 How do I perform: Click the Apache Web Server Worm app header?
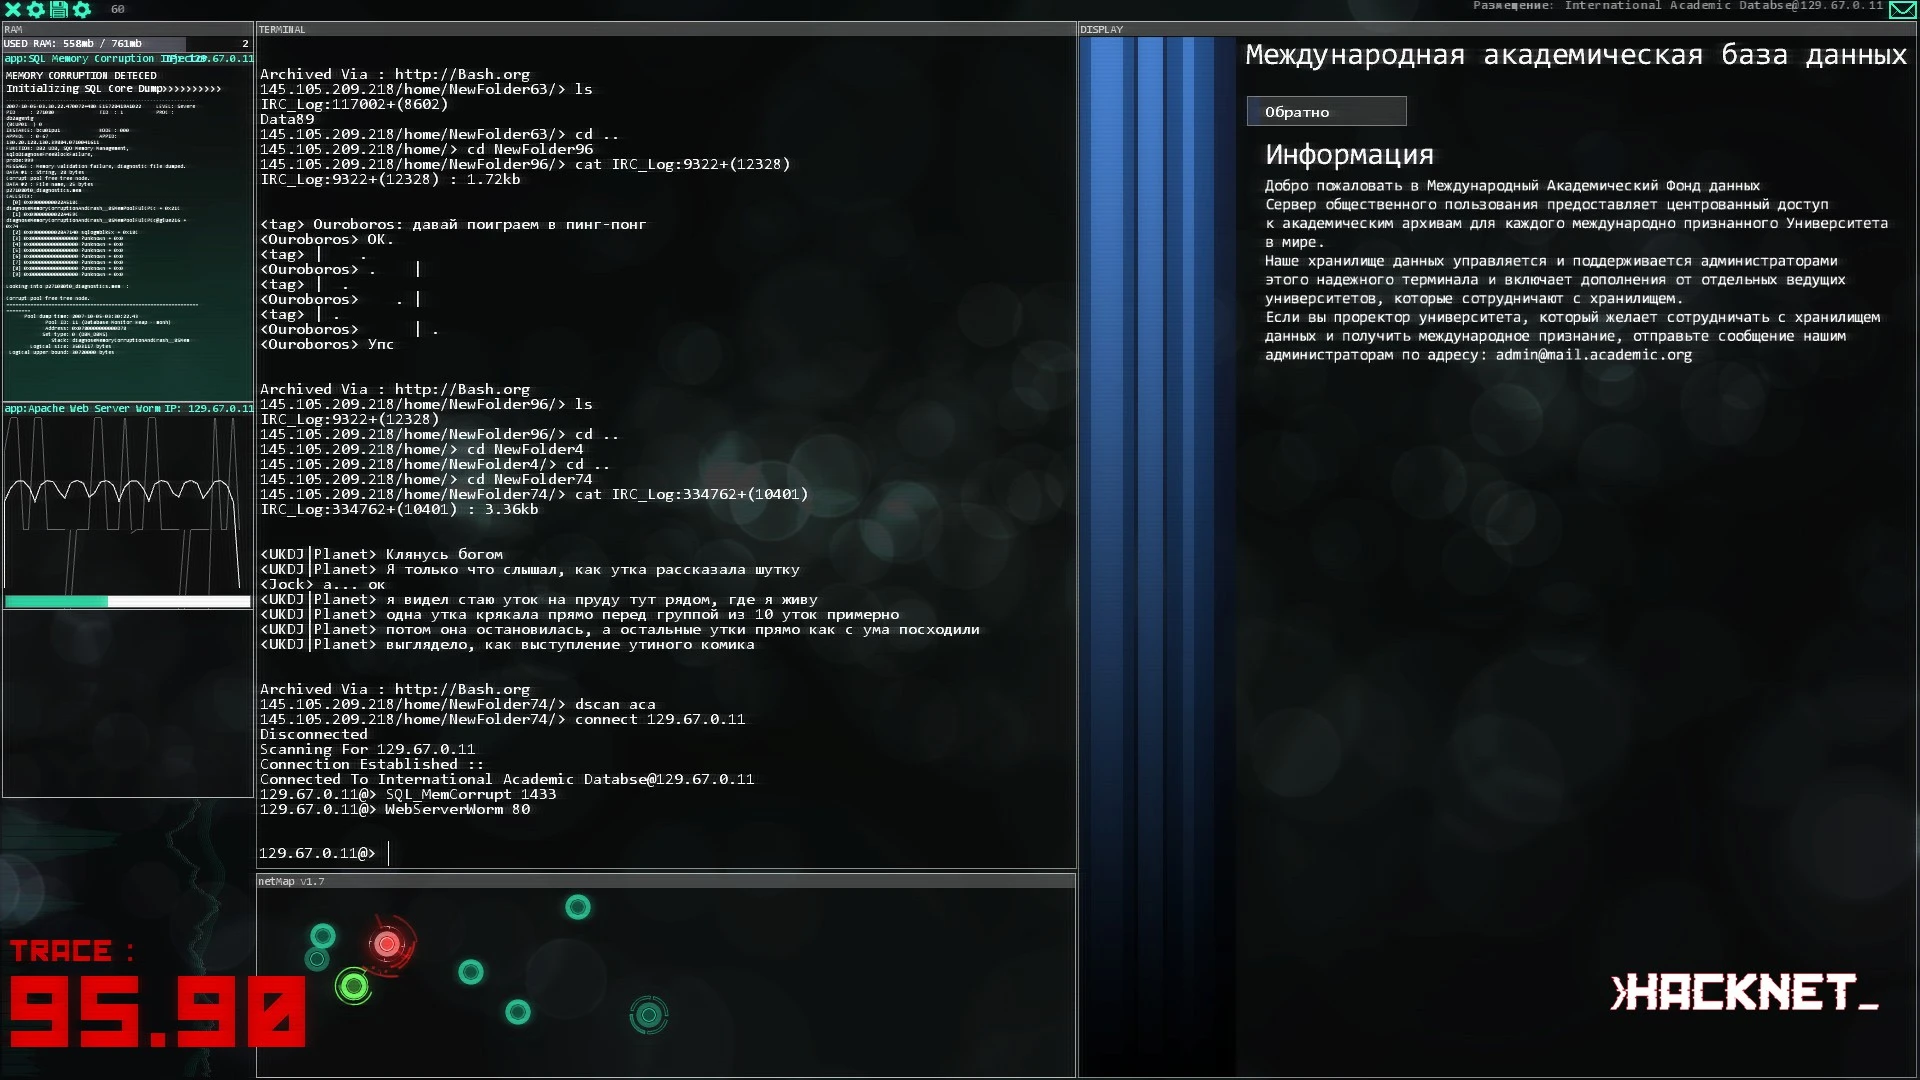click(x=128, y=408)
